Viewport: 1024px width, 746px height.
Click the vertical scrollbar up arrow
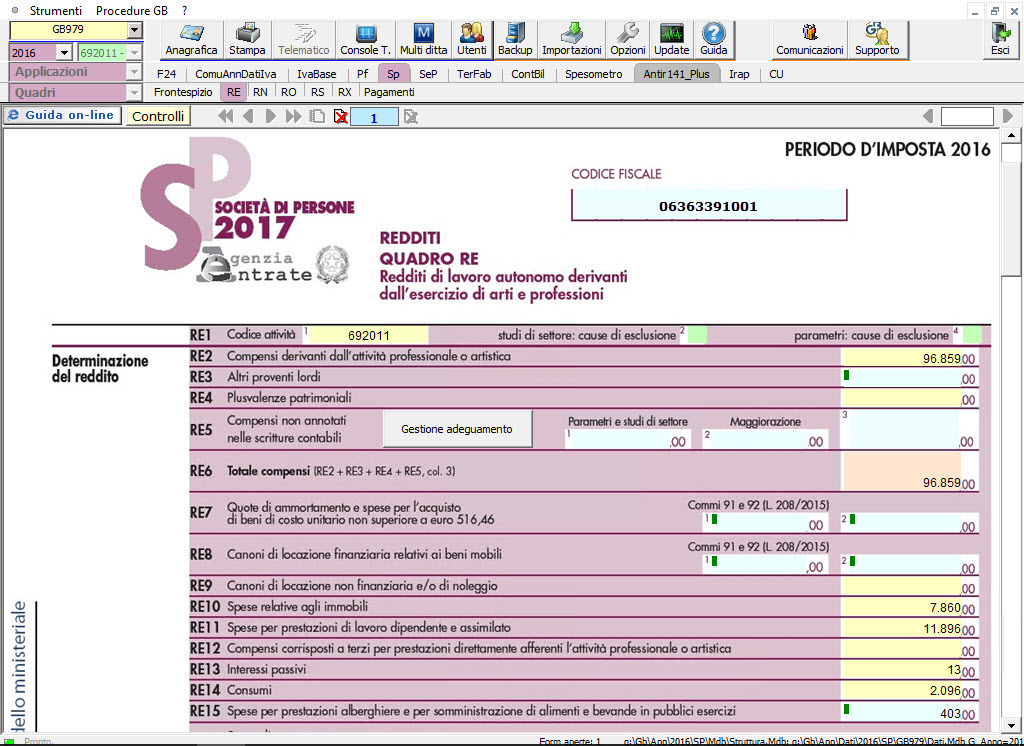pos(1011,136)
